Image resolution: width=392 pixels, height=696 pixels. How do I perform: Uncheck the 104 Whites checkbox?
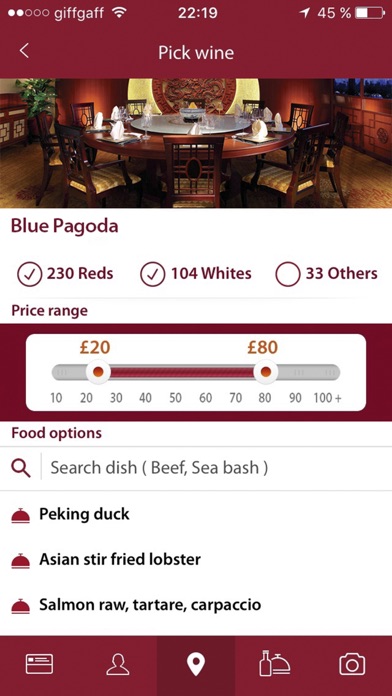[x=153, y=274]
